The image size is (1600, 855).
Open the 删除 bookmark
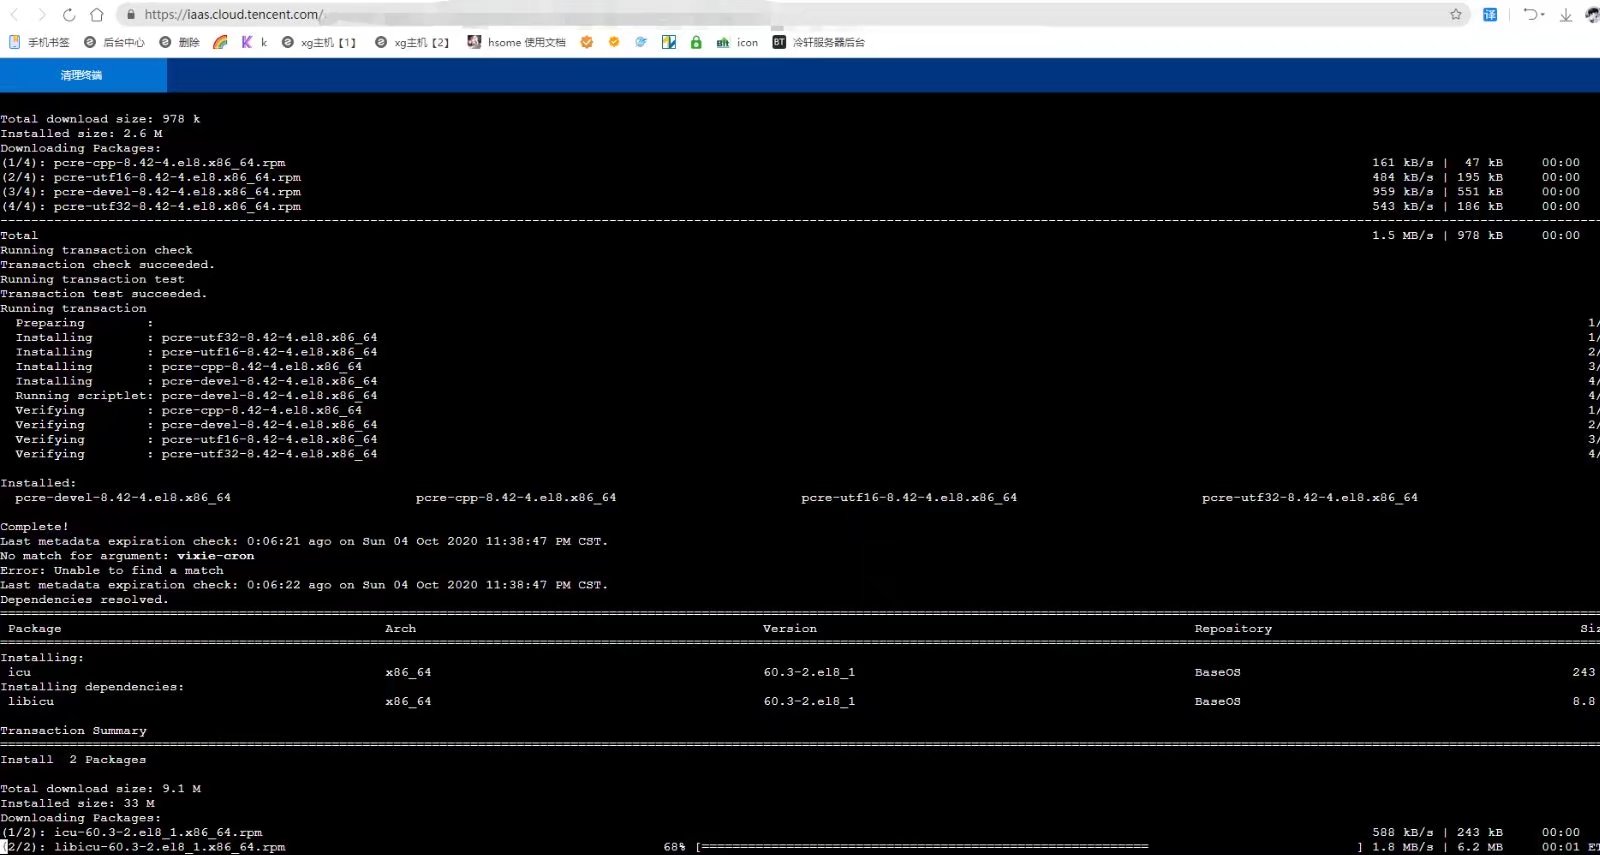pyautogui.click(x=180, y=42)
